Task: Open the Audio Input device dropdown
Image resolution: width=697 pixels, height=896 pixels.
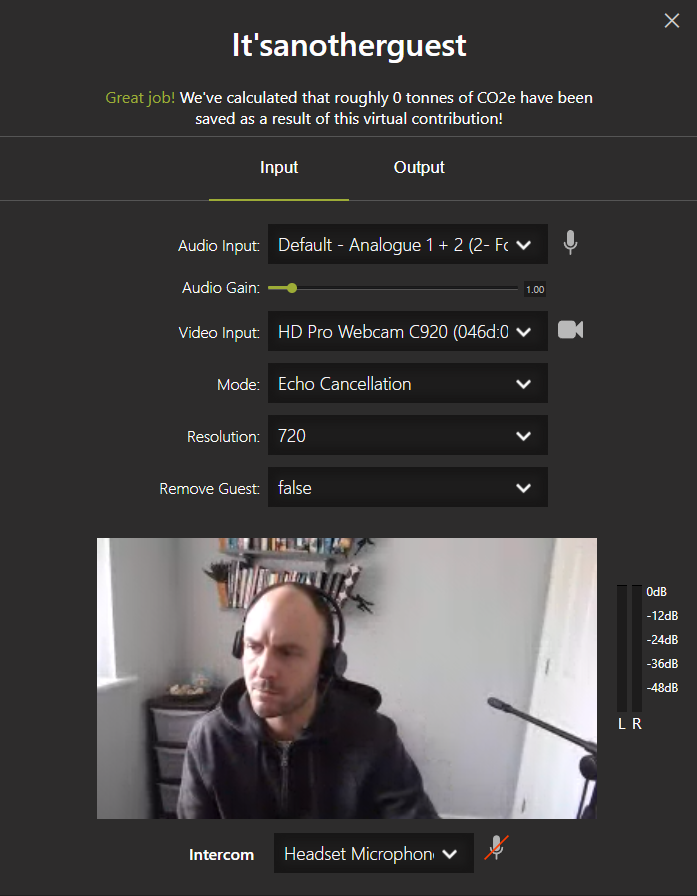Action: click(x=407, y=244)
